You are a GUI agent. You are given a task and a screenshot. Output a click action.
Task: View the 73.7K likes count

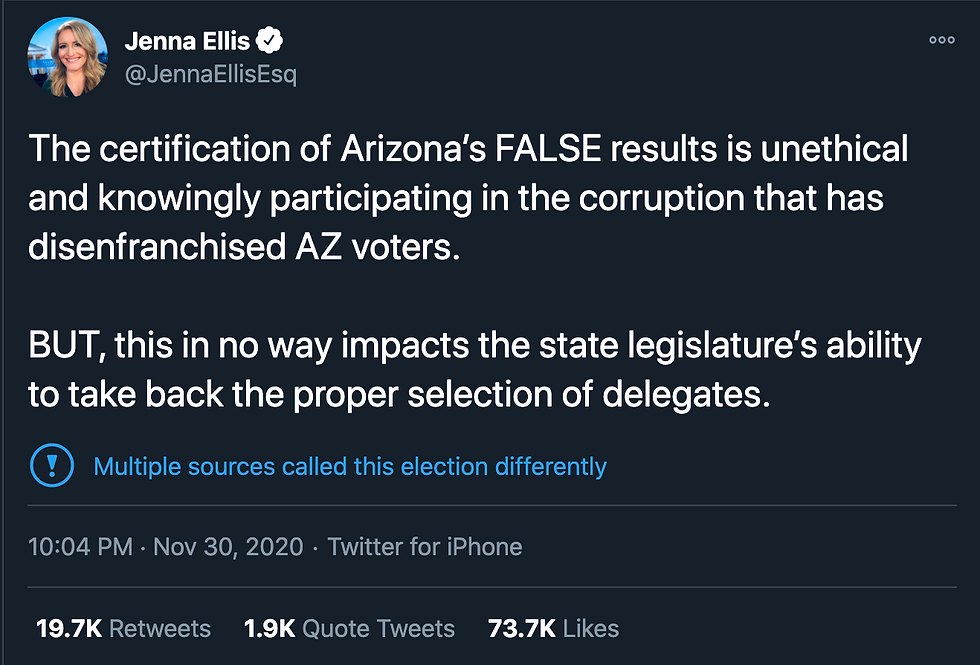click(x=521, y=628)
